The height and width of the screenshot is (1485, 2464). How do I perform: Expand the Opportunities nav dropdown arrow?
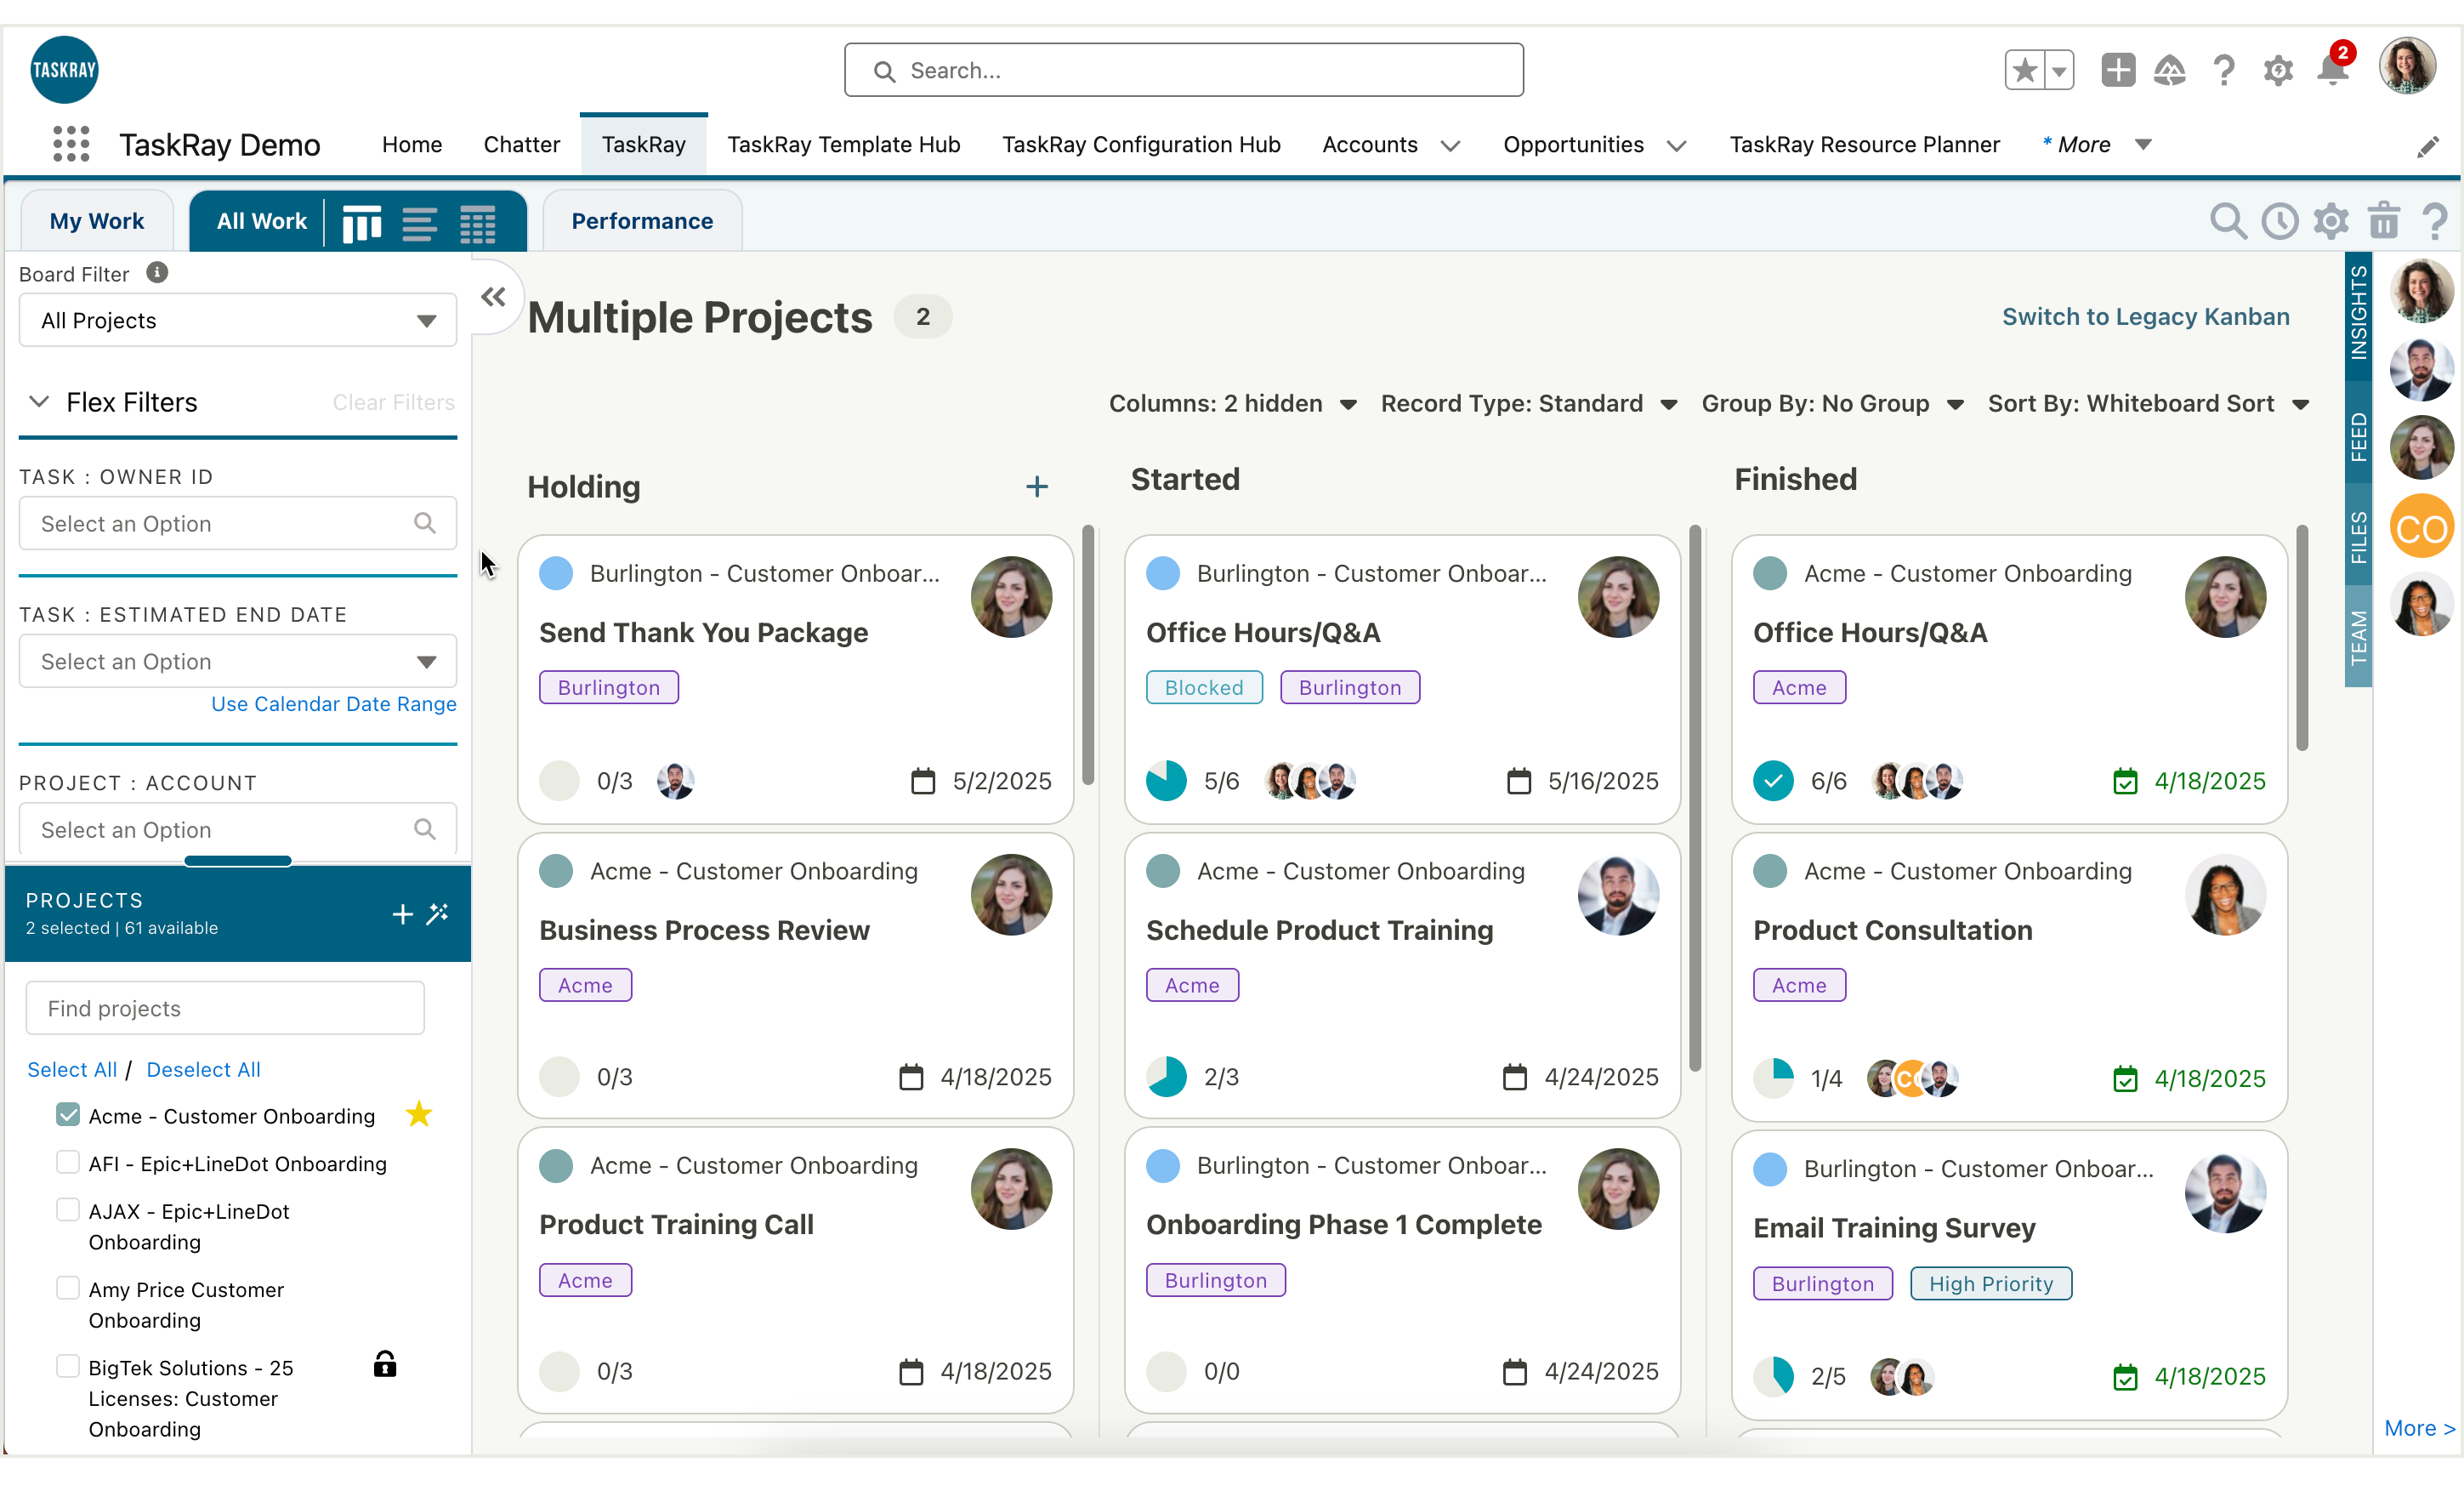tap(1676, 146)
